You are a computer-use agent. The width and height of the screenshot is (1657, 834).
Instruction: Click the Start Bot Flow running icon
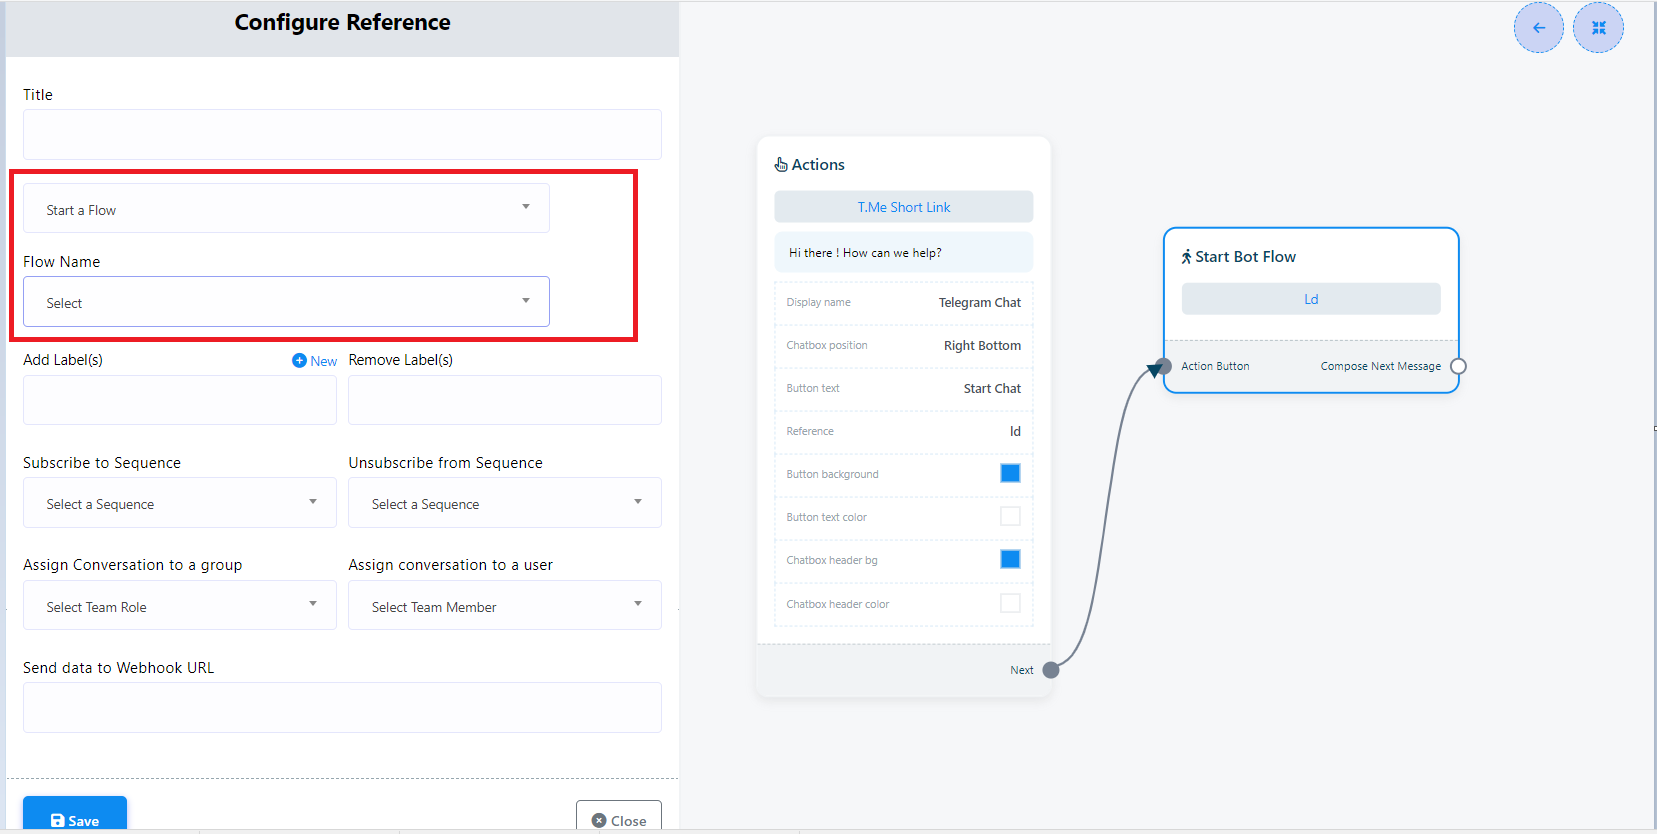pos(1186,257)
